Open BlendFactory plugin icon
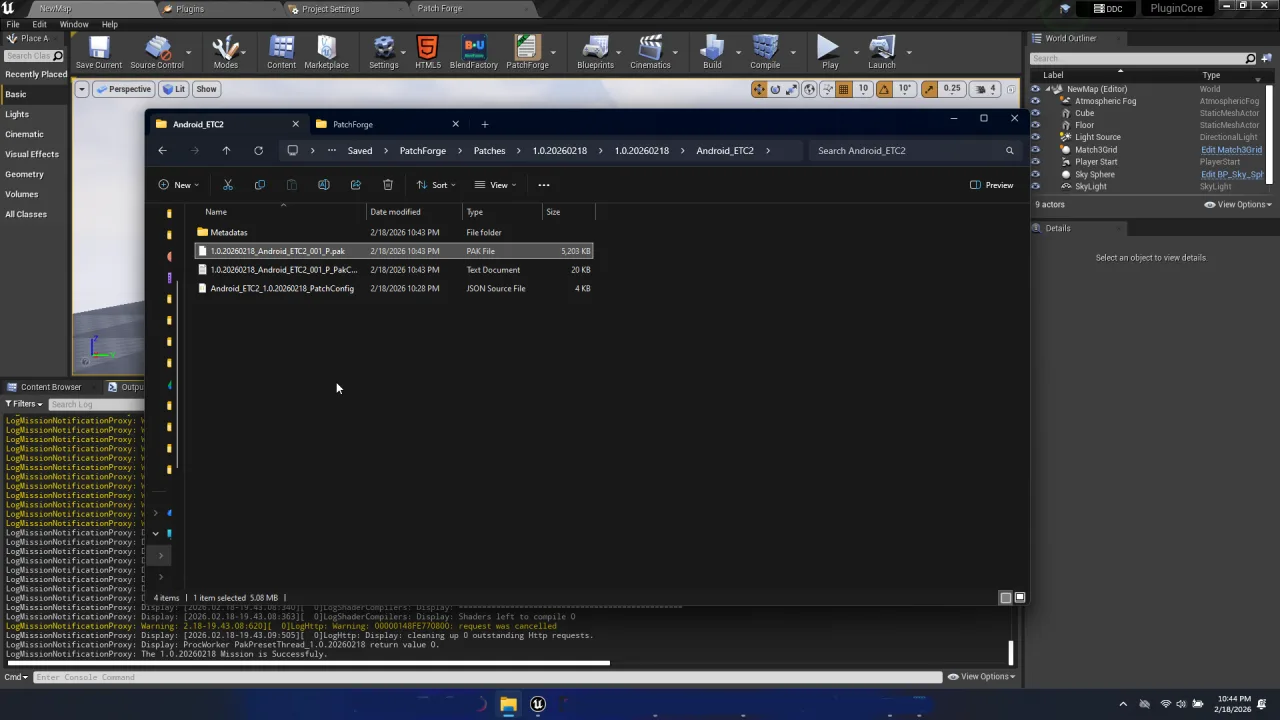This screenshot has height=720, width=1280. point(474,52)
